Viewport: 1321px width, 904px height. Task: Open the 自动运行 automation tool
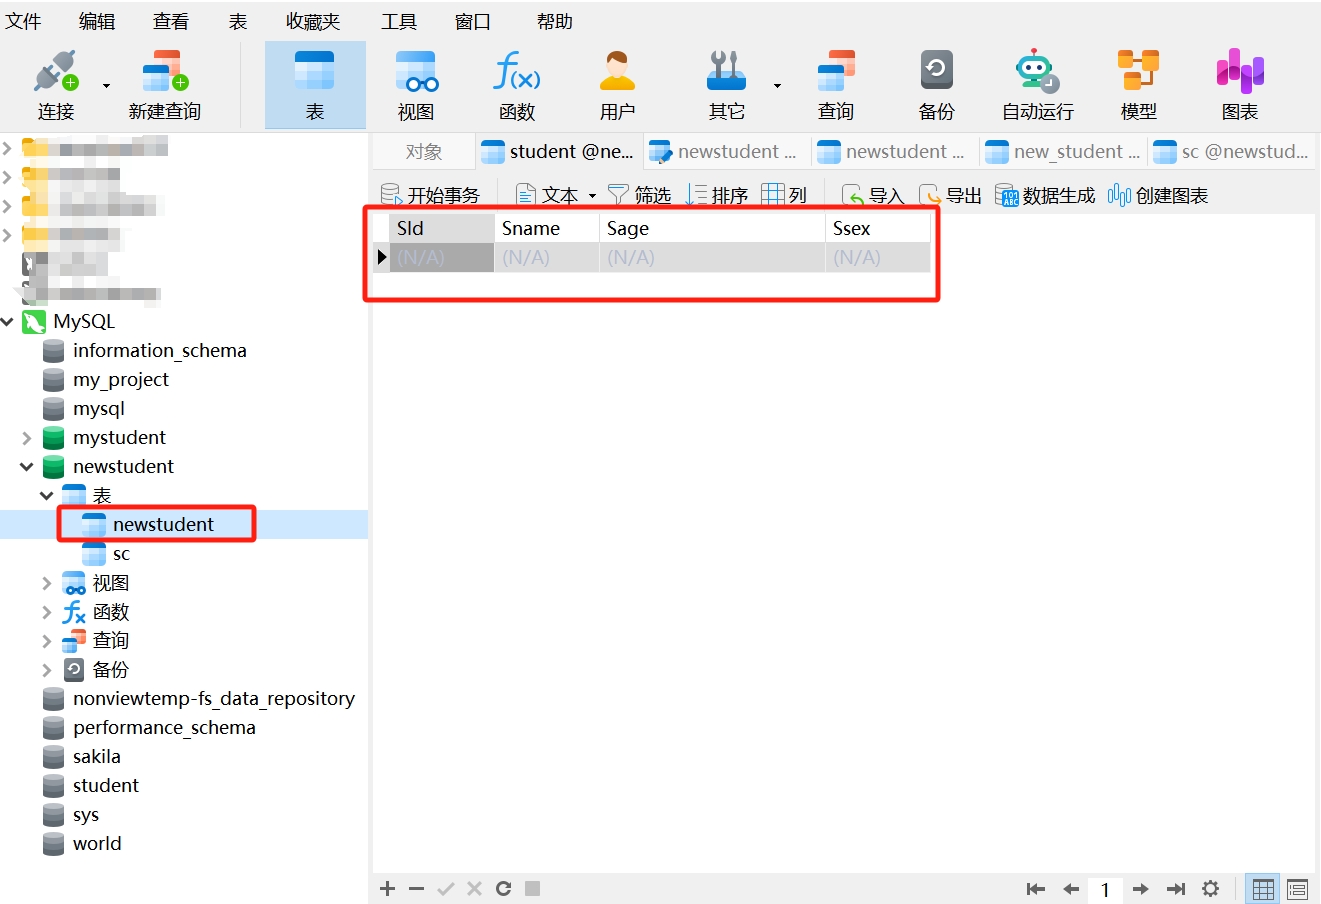[1037, 86]
